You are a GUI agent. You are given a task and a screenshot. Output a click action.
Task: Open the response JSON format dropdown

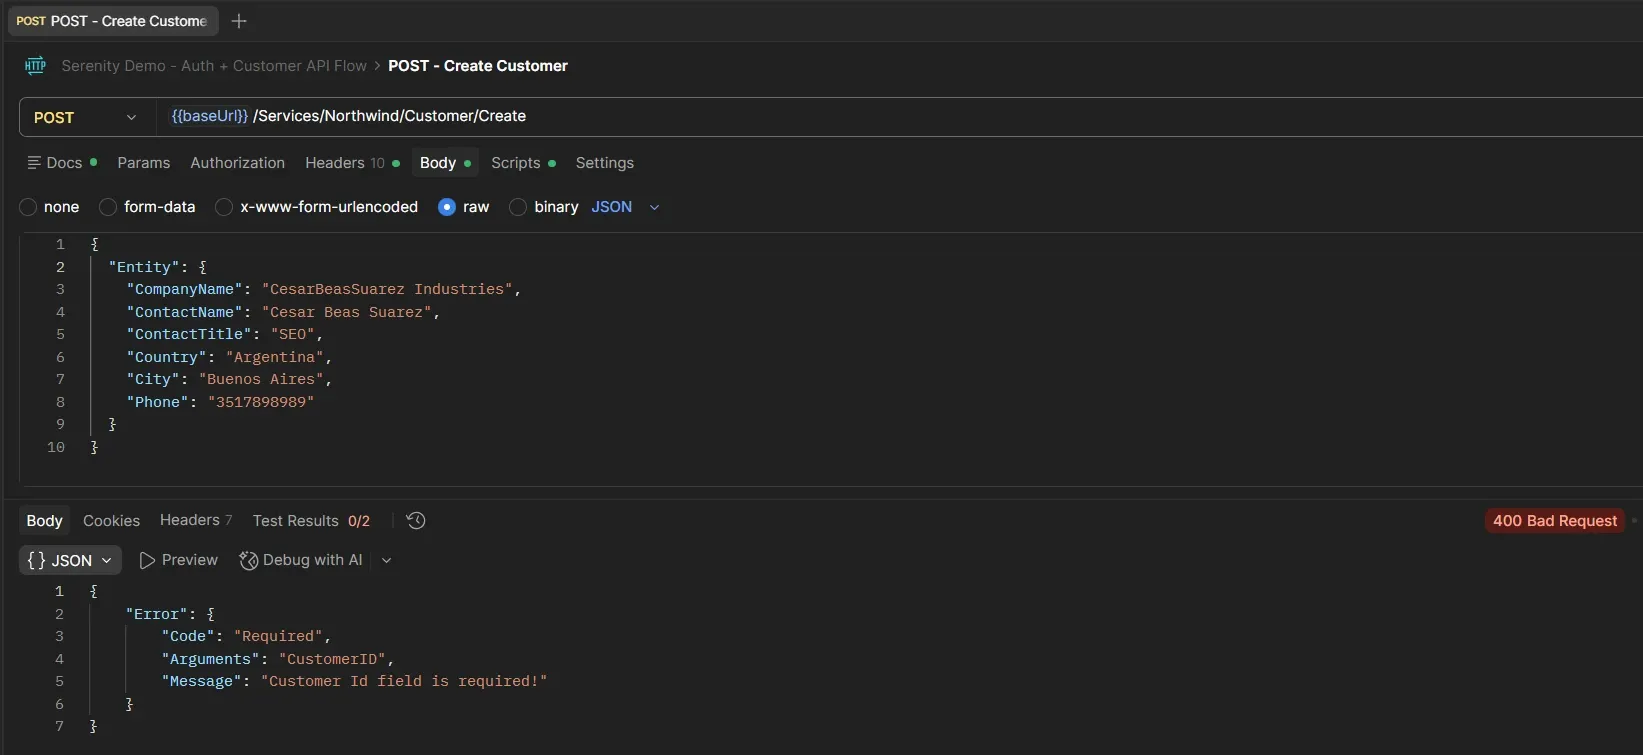[x=70, y=560]
